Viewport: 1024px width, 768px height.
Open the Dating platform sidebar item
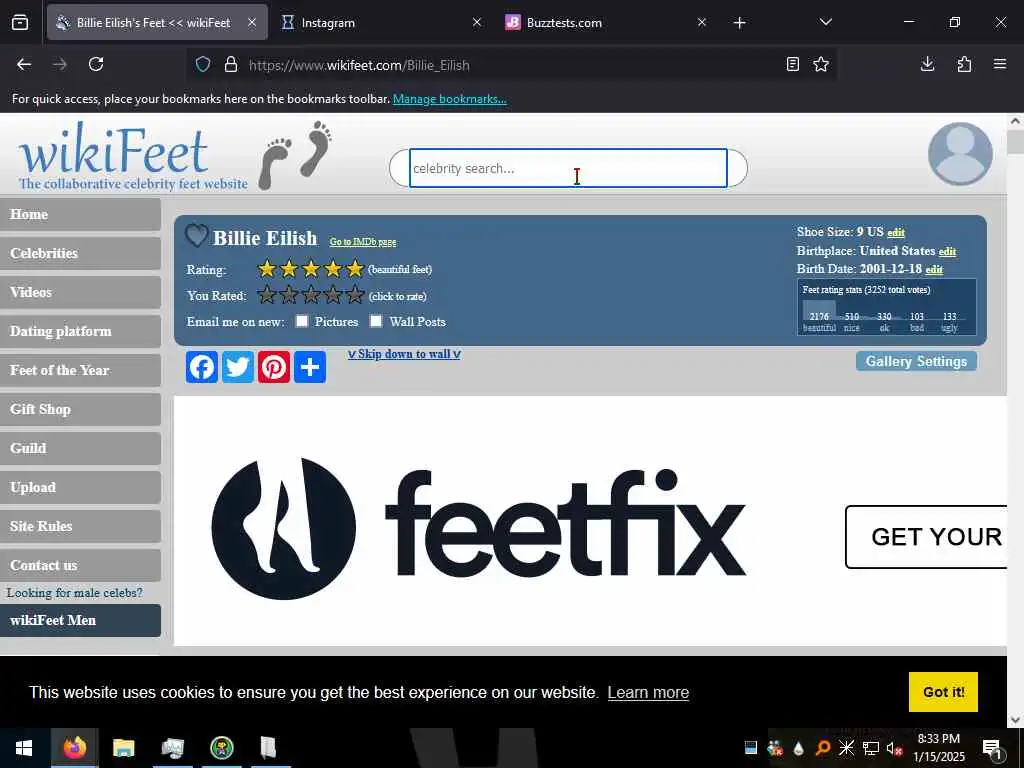[x=80, y=331]
